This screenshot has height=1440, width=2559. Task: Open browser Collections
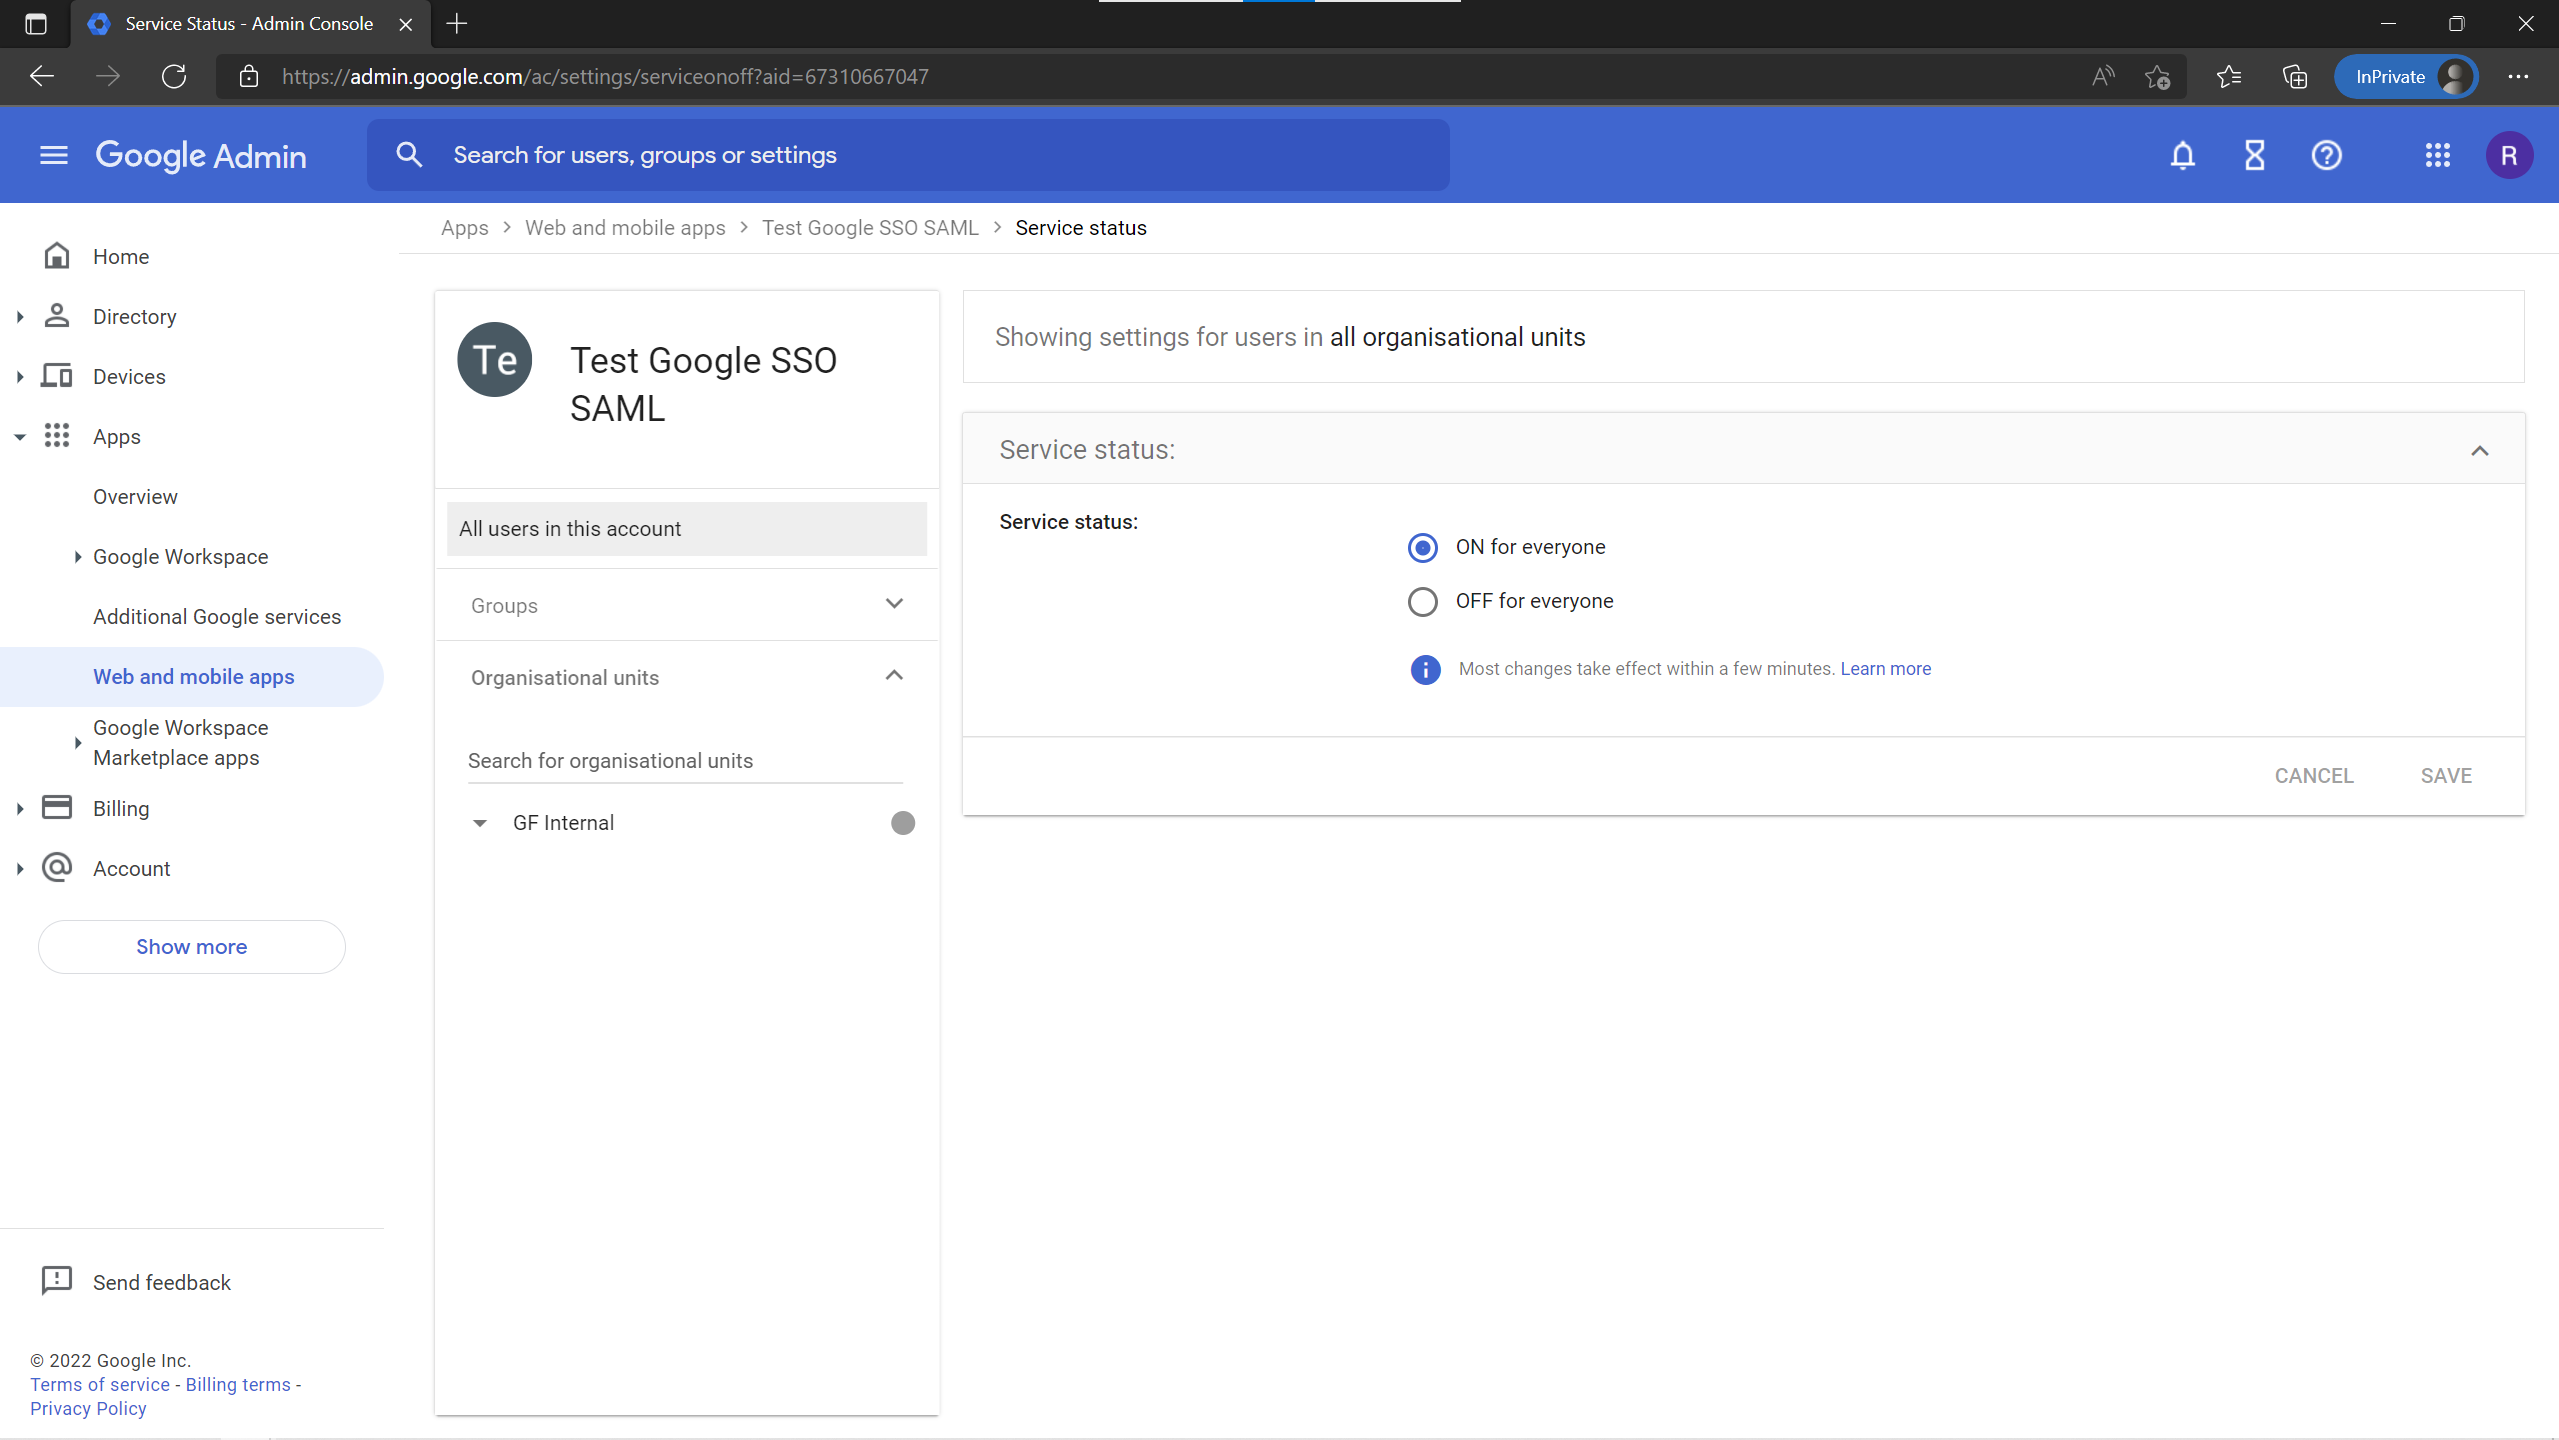tap(2295, 77)
